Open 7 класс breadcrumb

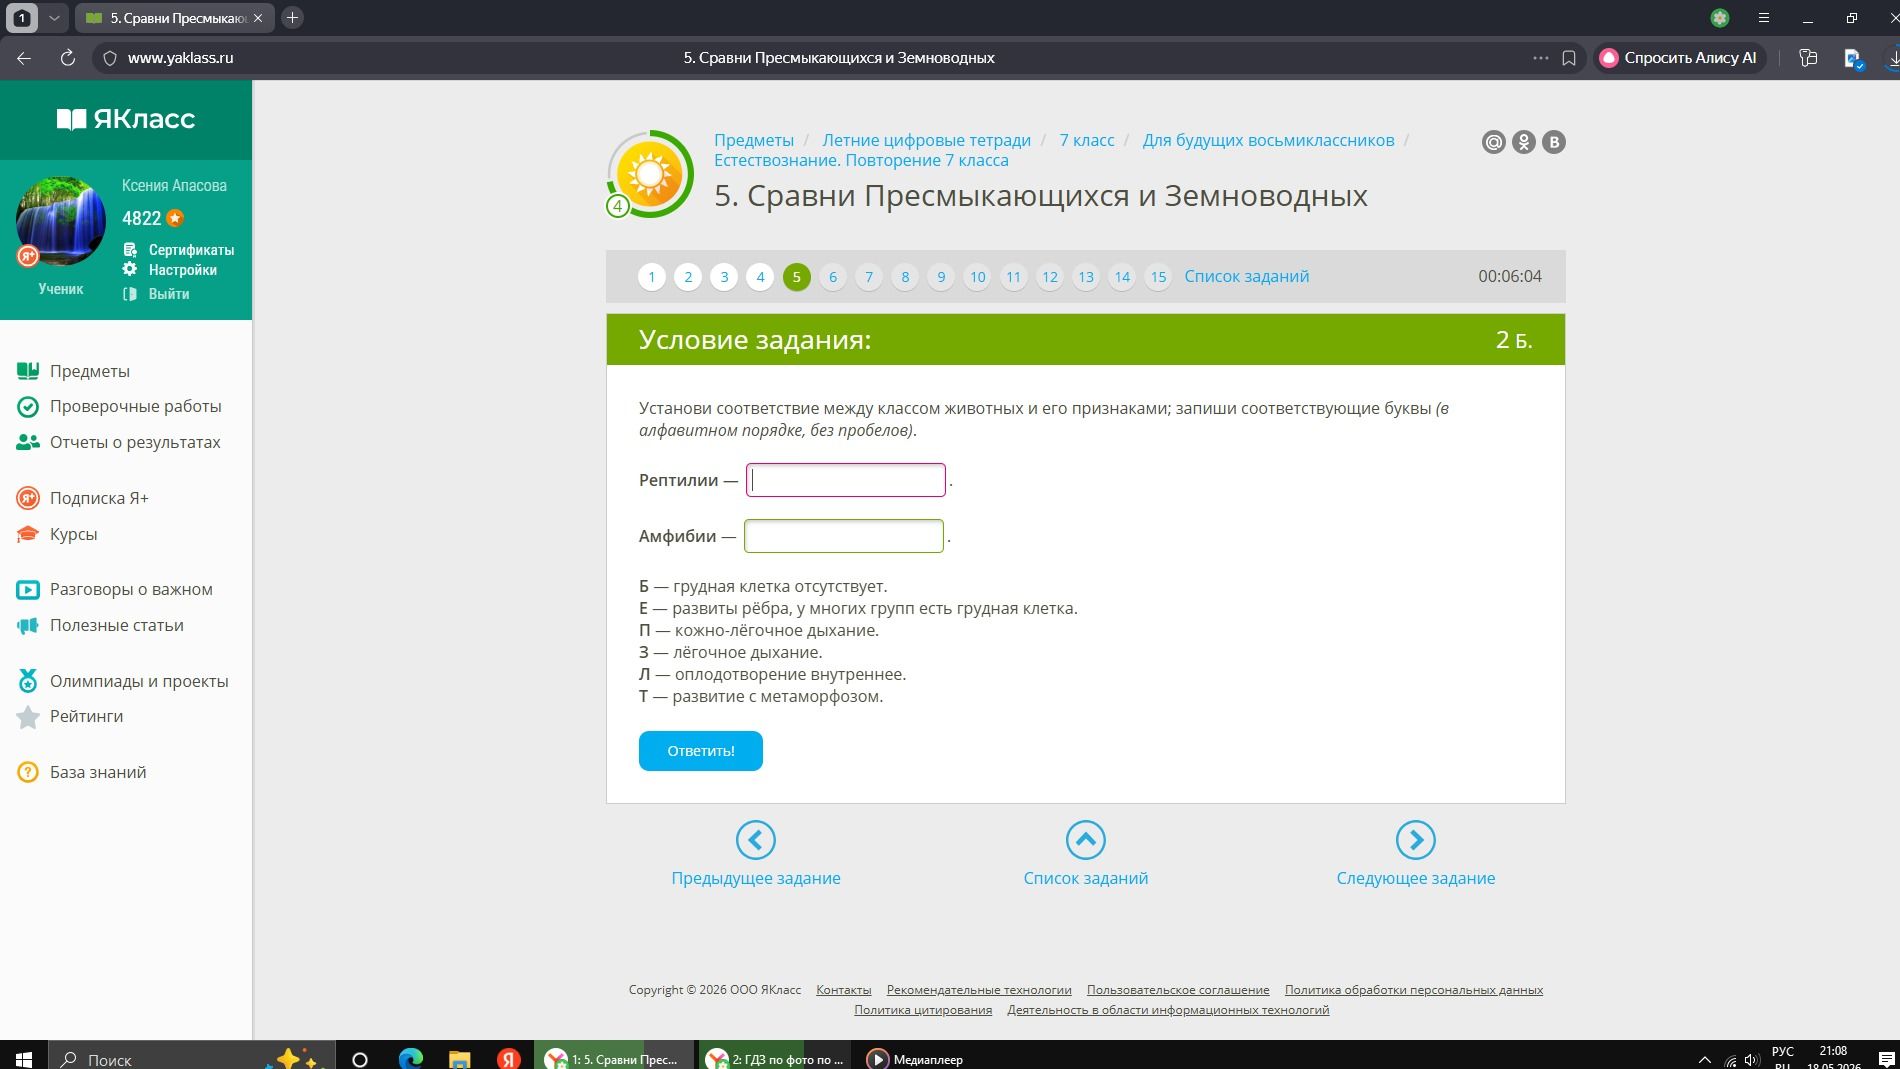tap(1087, 140)
